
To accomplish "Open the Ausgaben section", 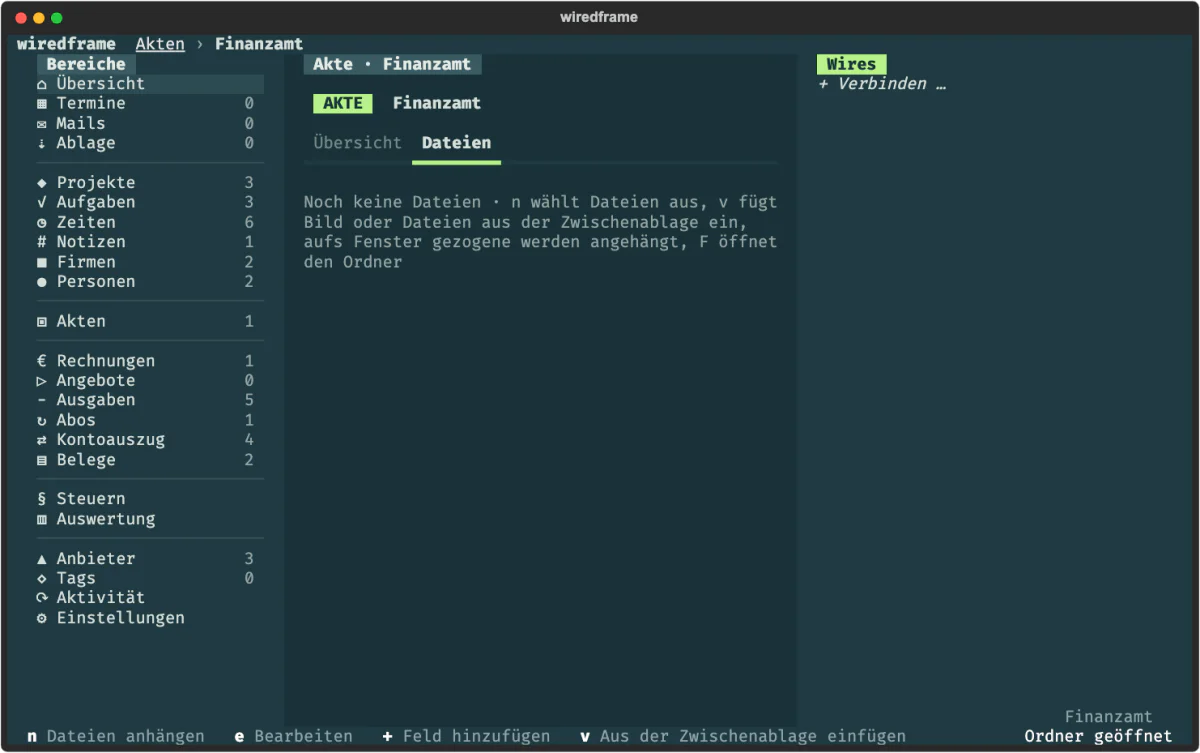I will click(x=150, y=400).
